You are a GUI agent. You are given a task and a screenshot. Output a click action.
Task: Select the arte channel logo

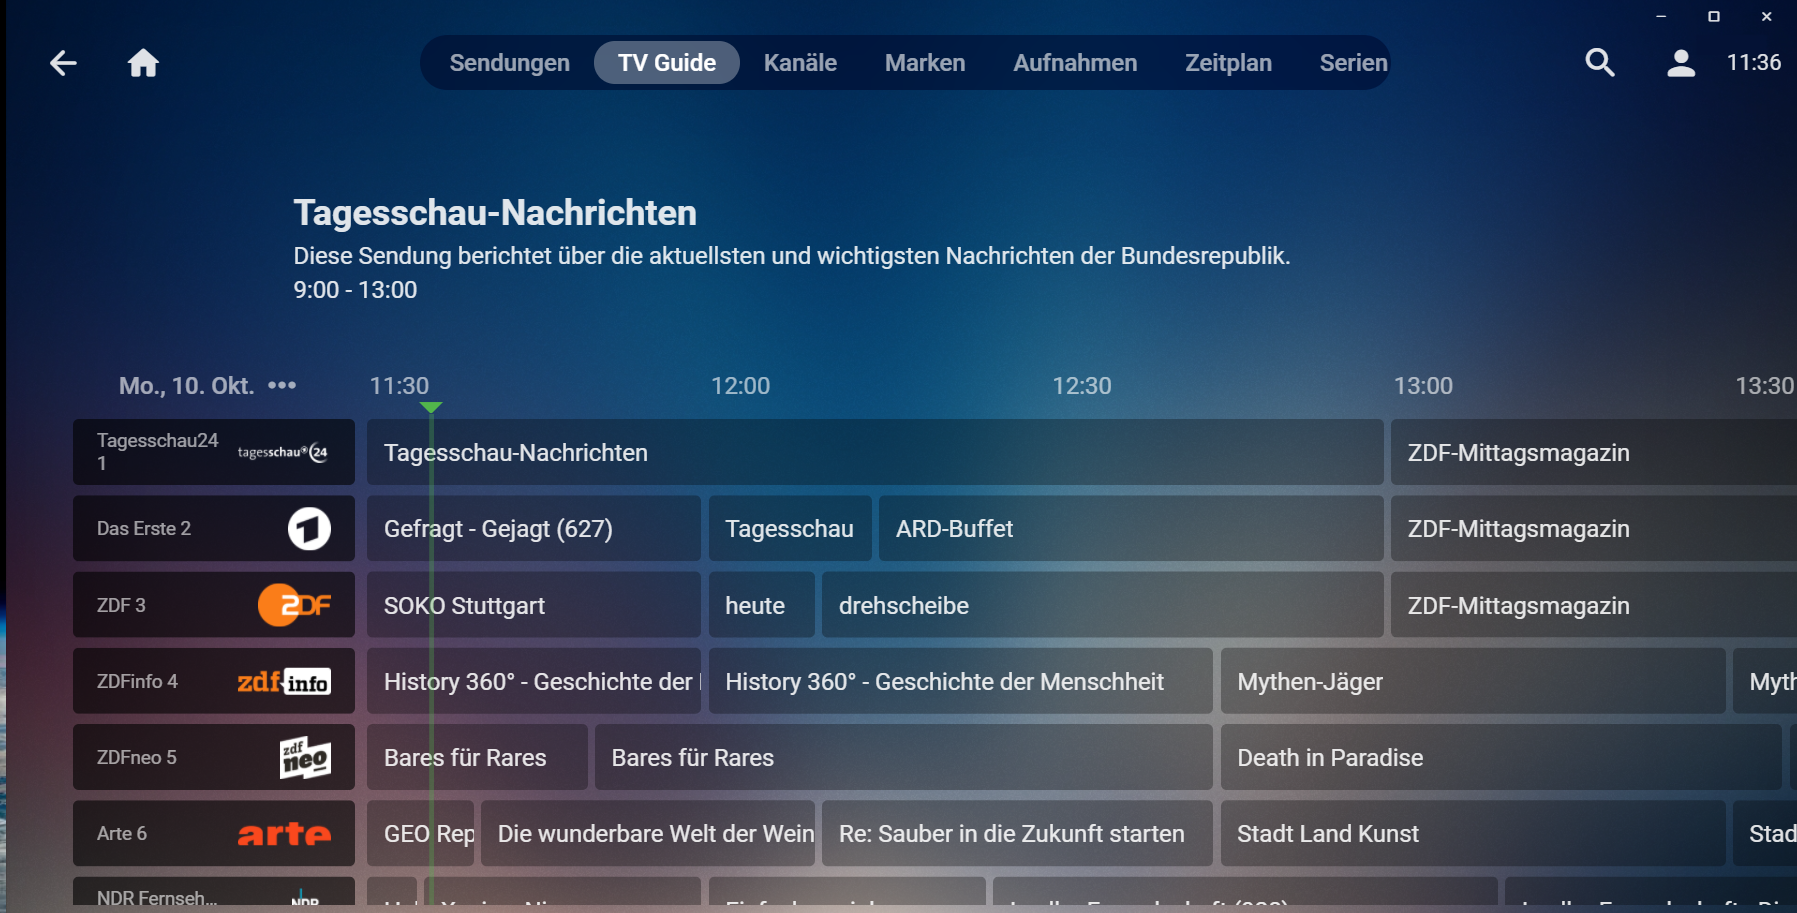pyautogui.click(x=284, y=834)
